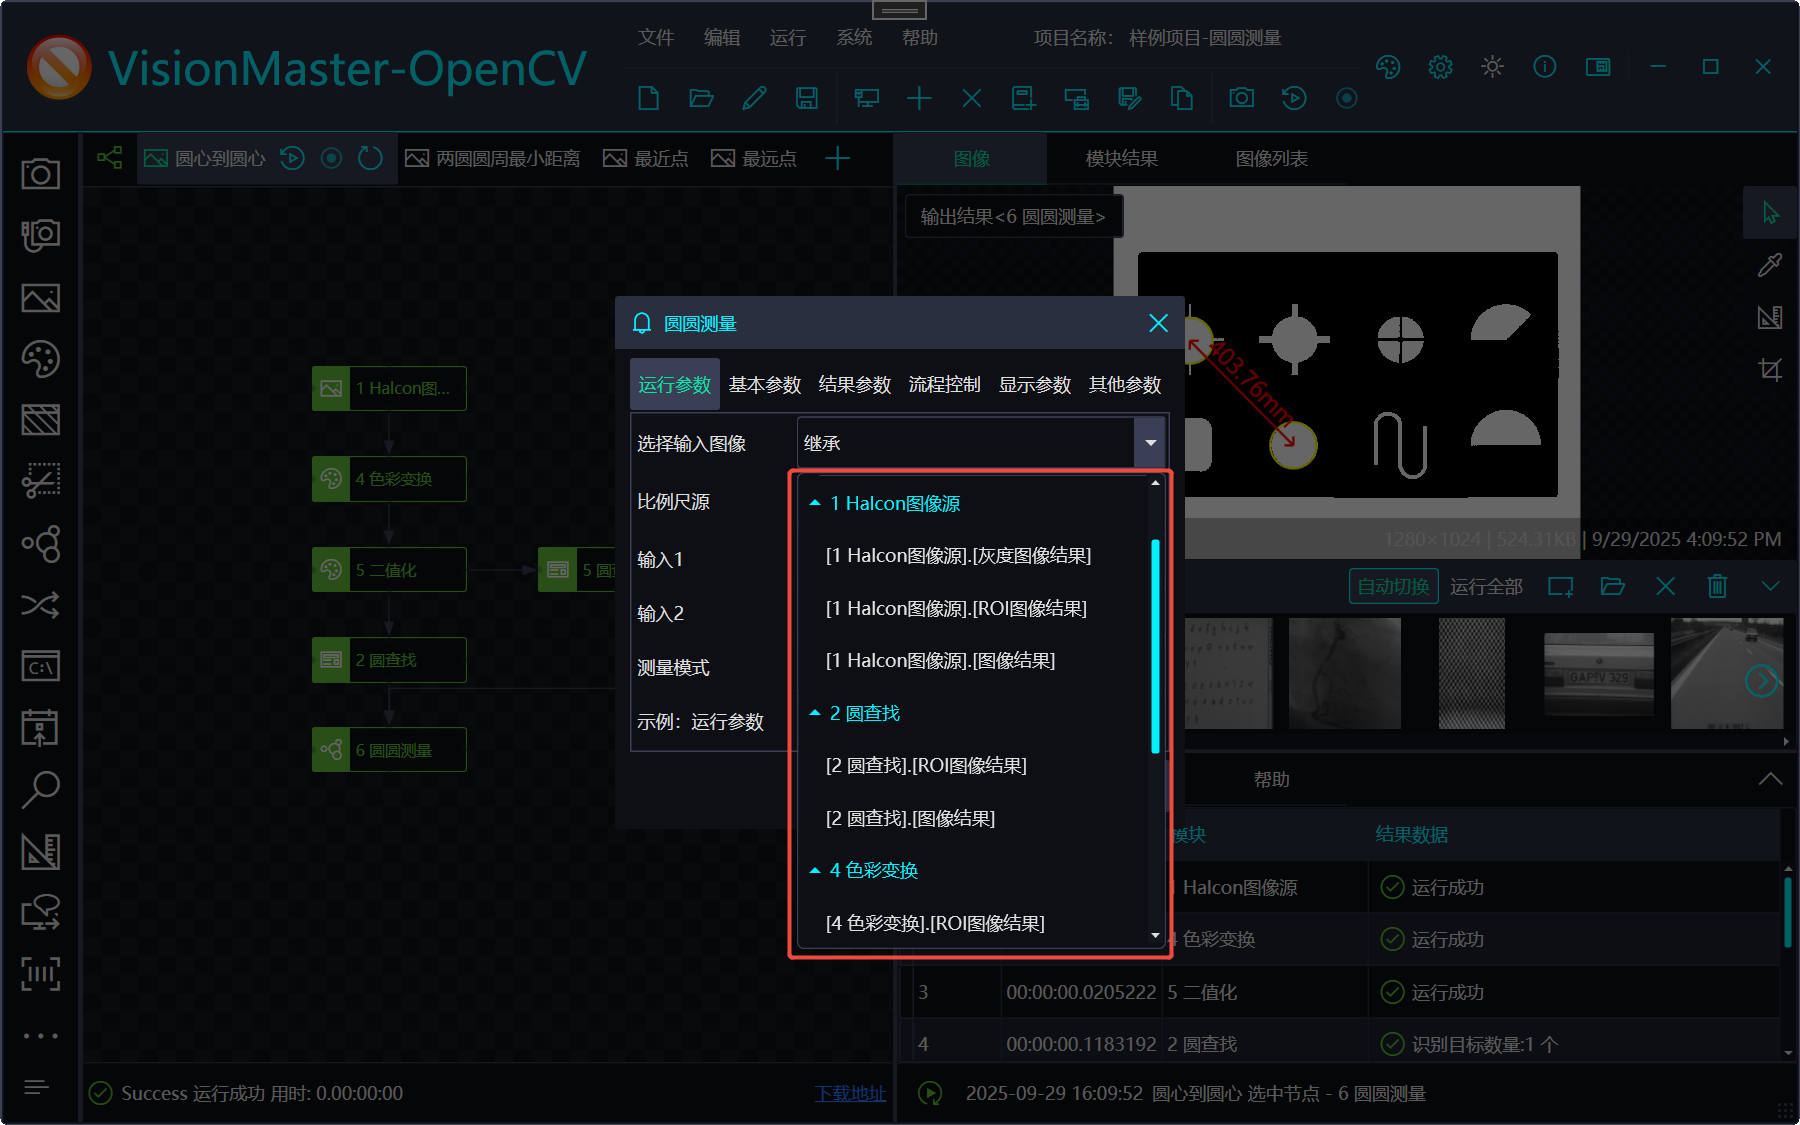Switch to 结果参数 tab in dialog
1800x1125 pixels.
(x=855, y=385)
